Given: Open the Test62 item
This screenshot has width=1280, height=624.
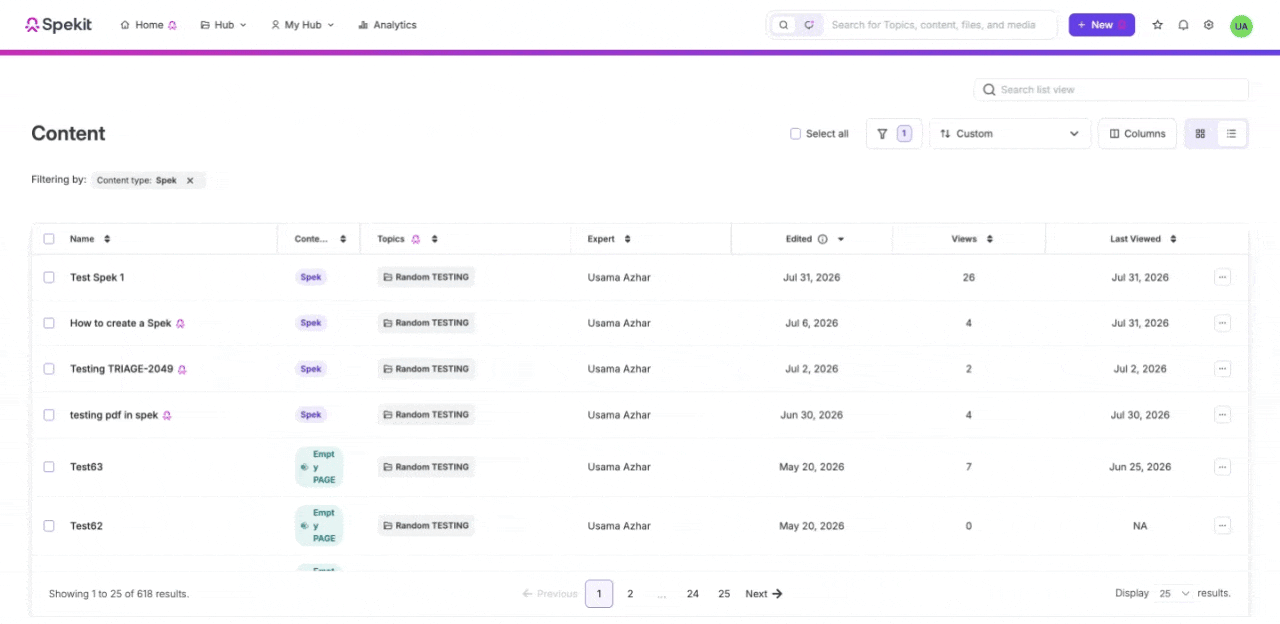Looking at the screenshot, I should point(86,526).
